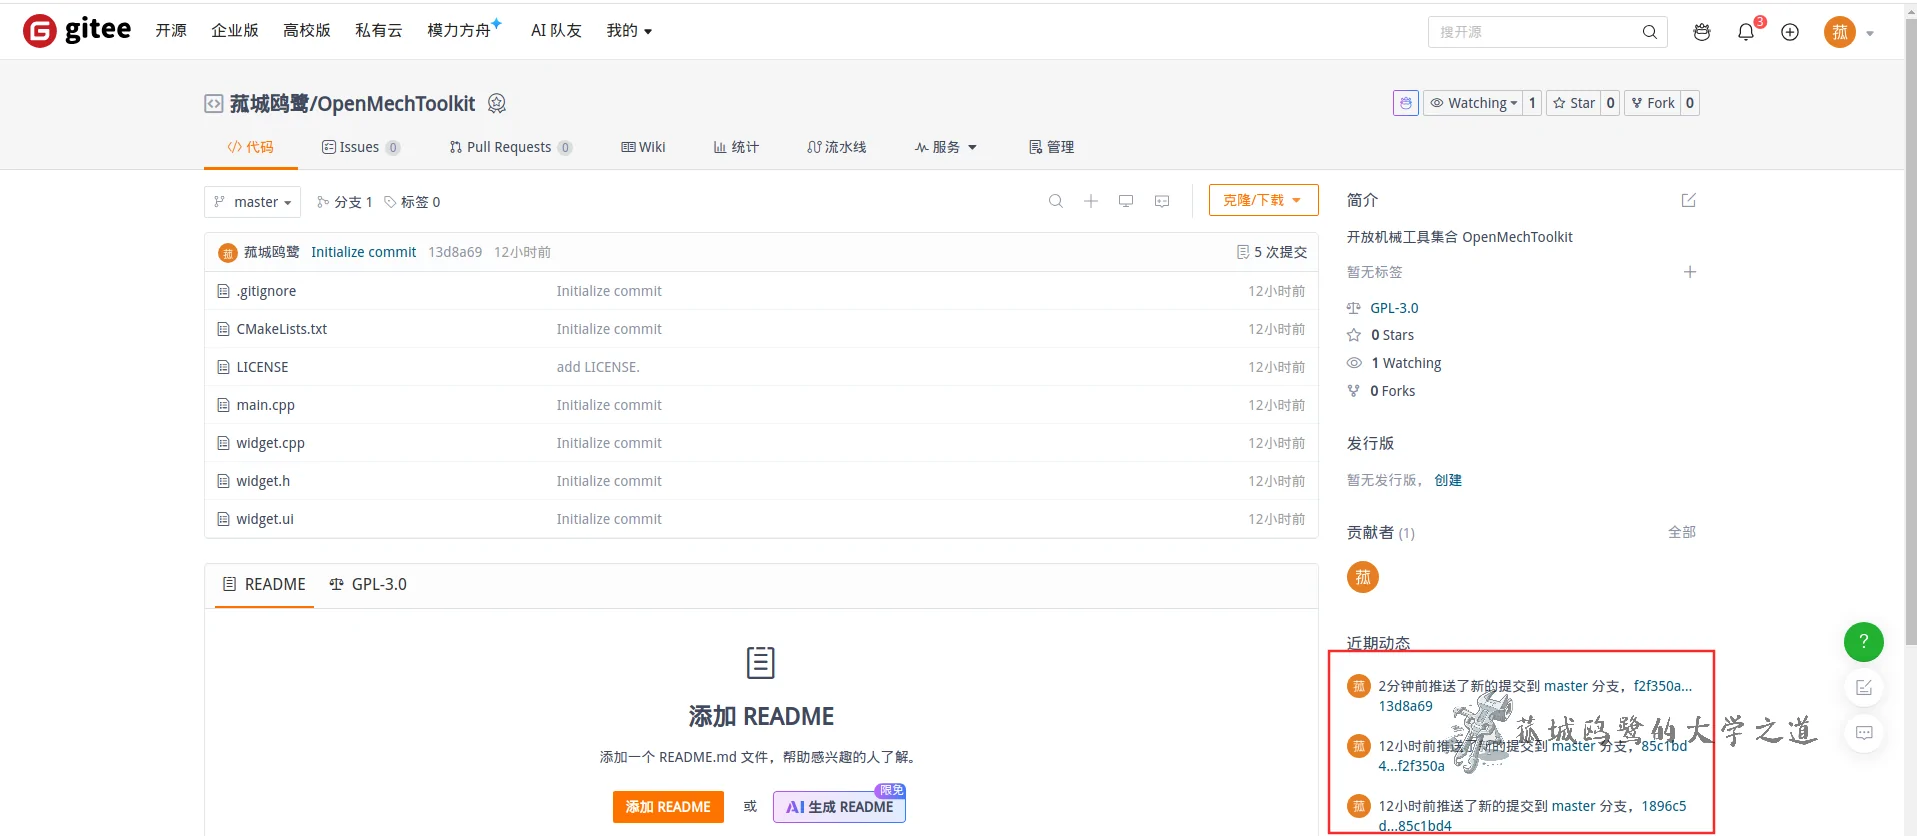Open the Pull Requests tab
1917x836 pixels.
pyautogui.click(x=510, y=147)
